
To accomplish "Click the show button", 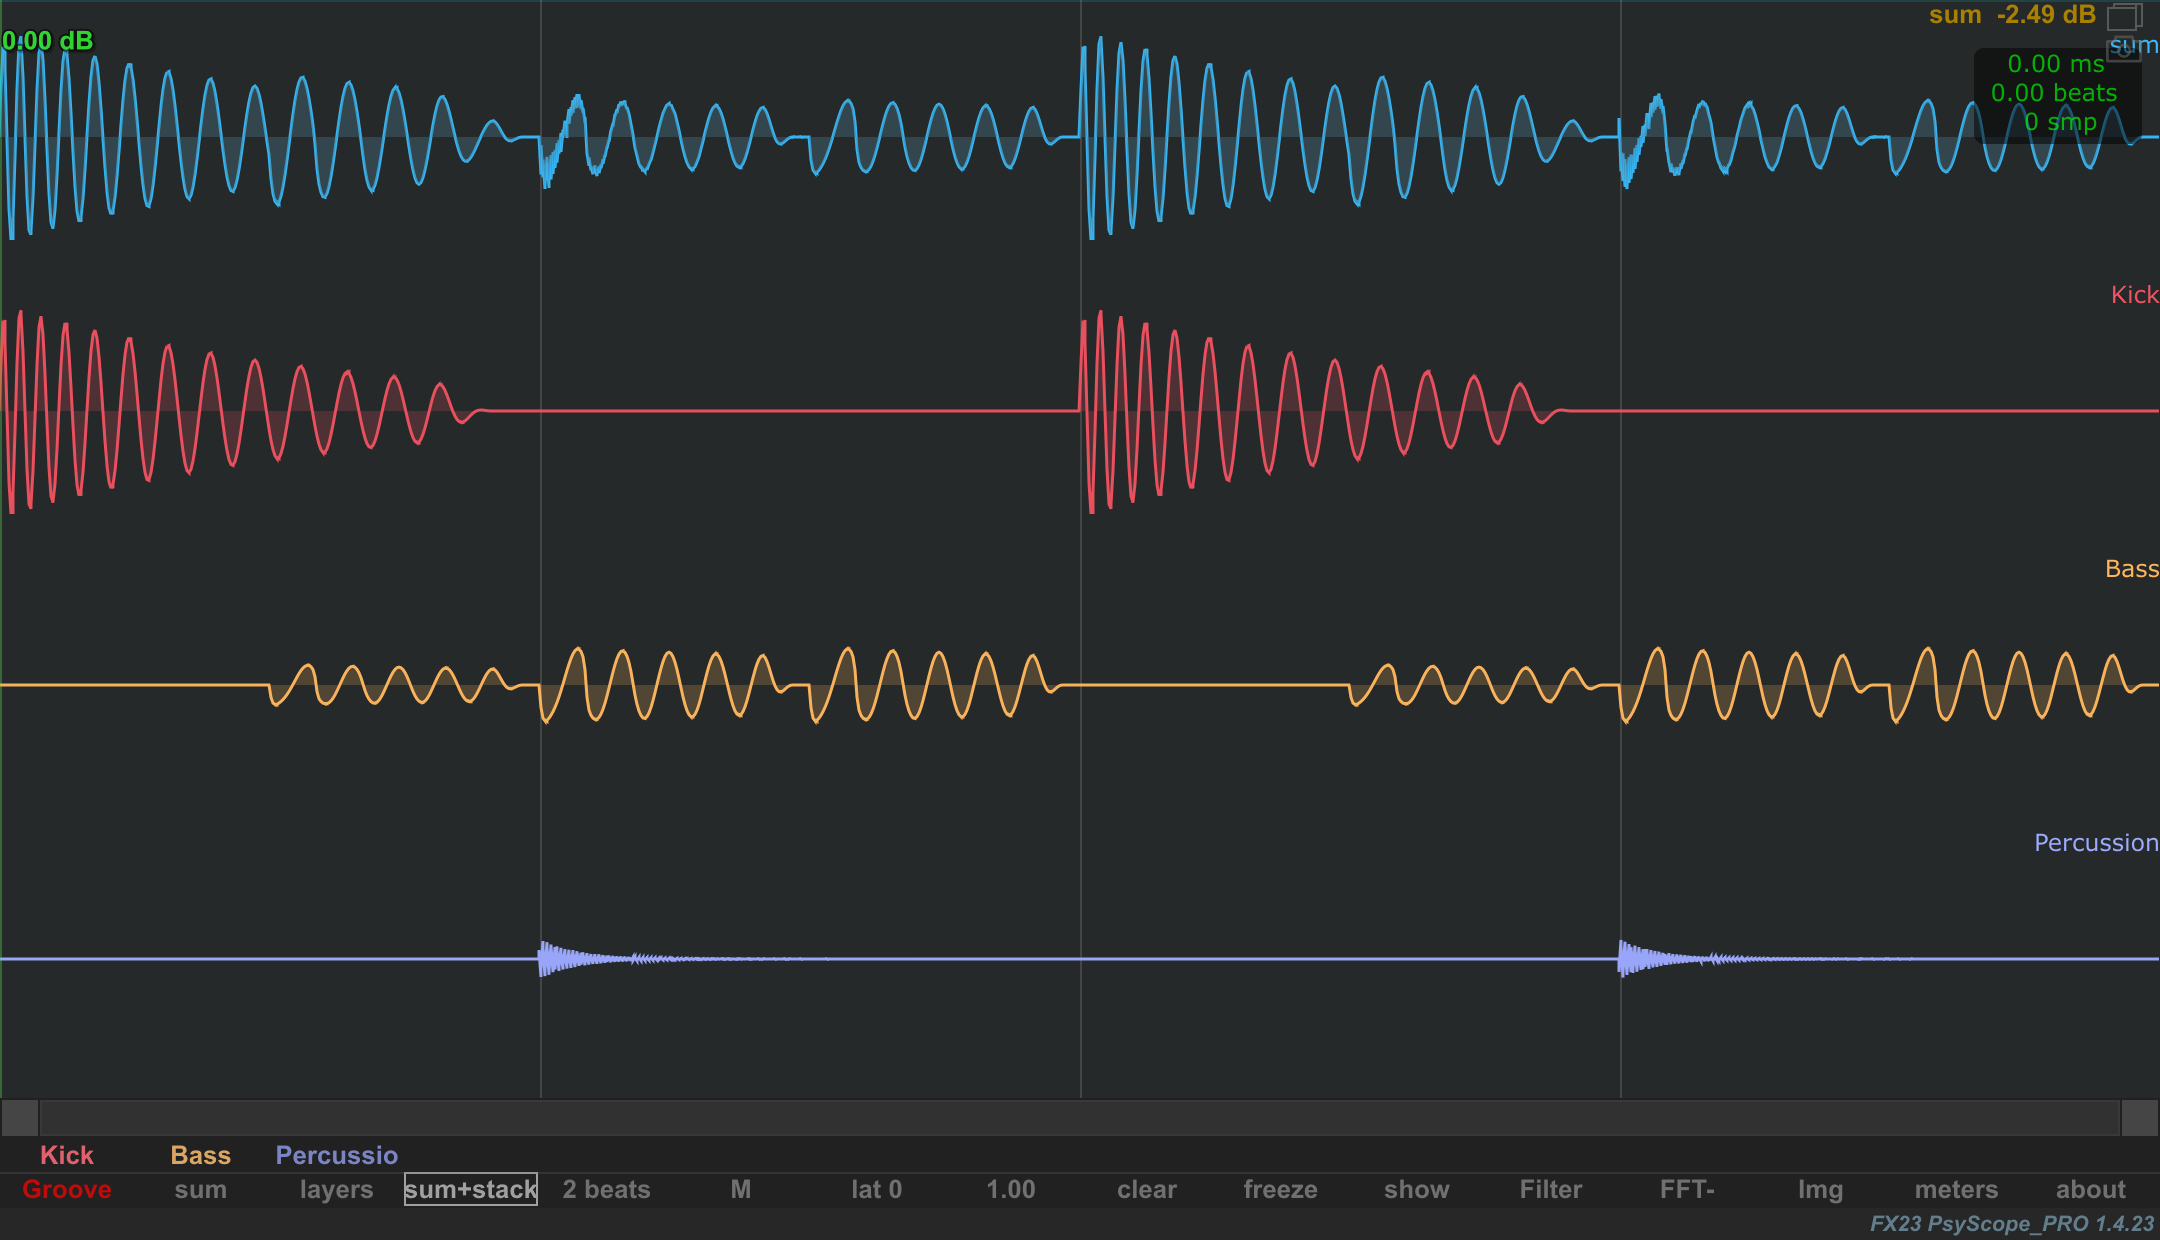I will [1417, 1189].
